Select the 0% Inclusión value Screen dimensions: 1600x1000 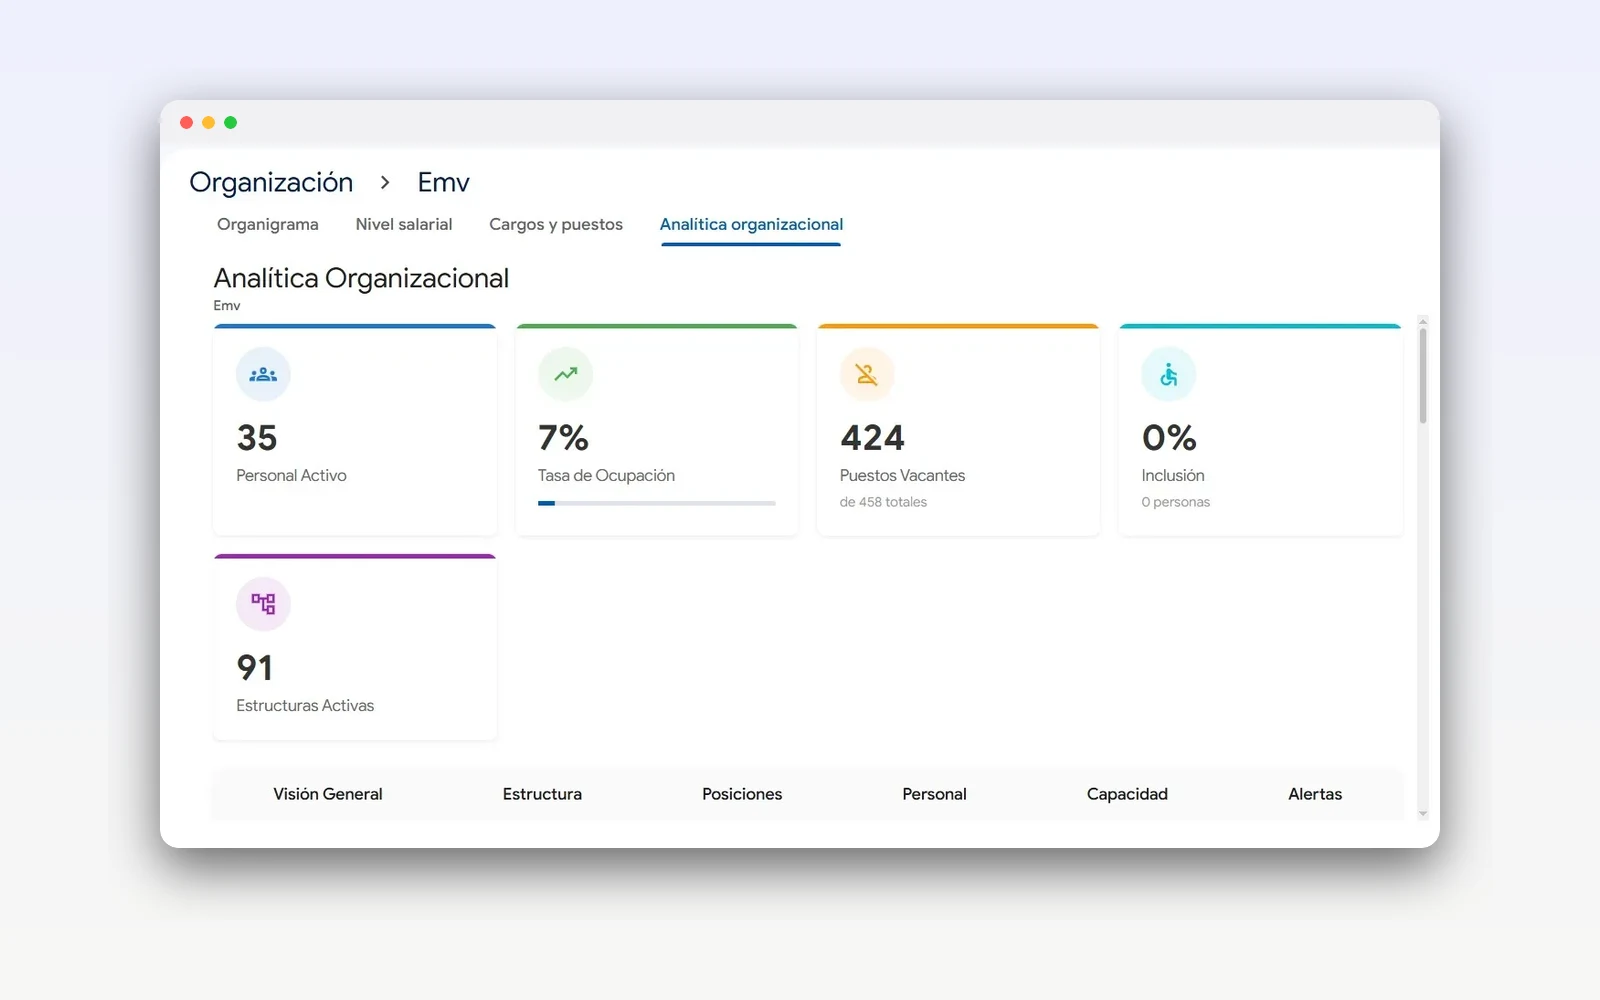[1169, 438]
